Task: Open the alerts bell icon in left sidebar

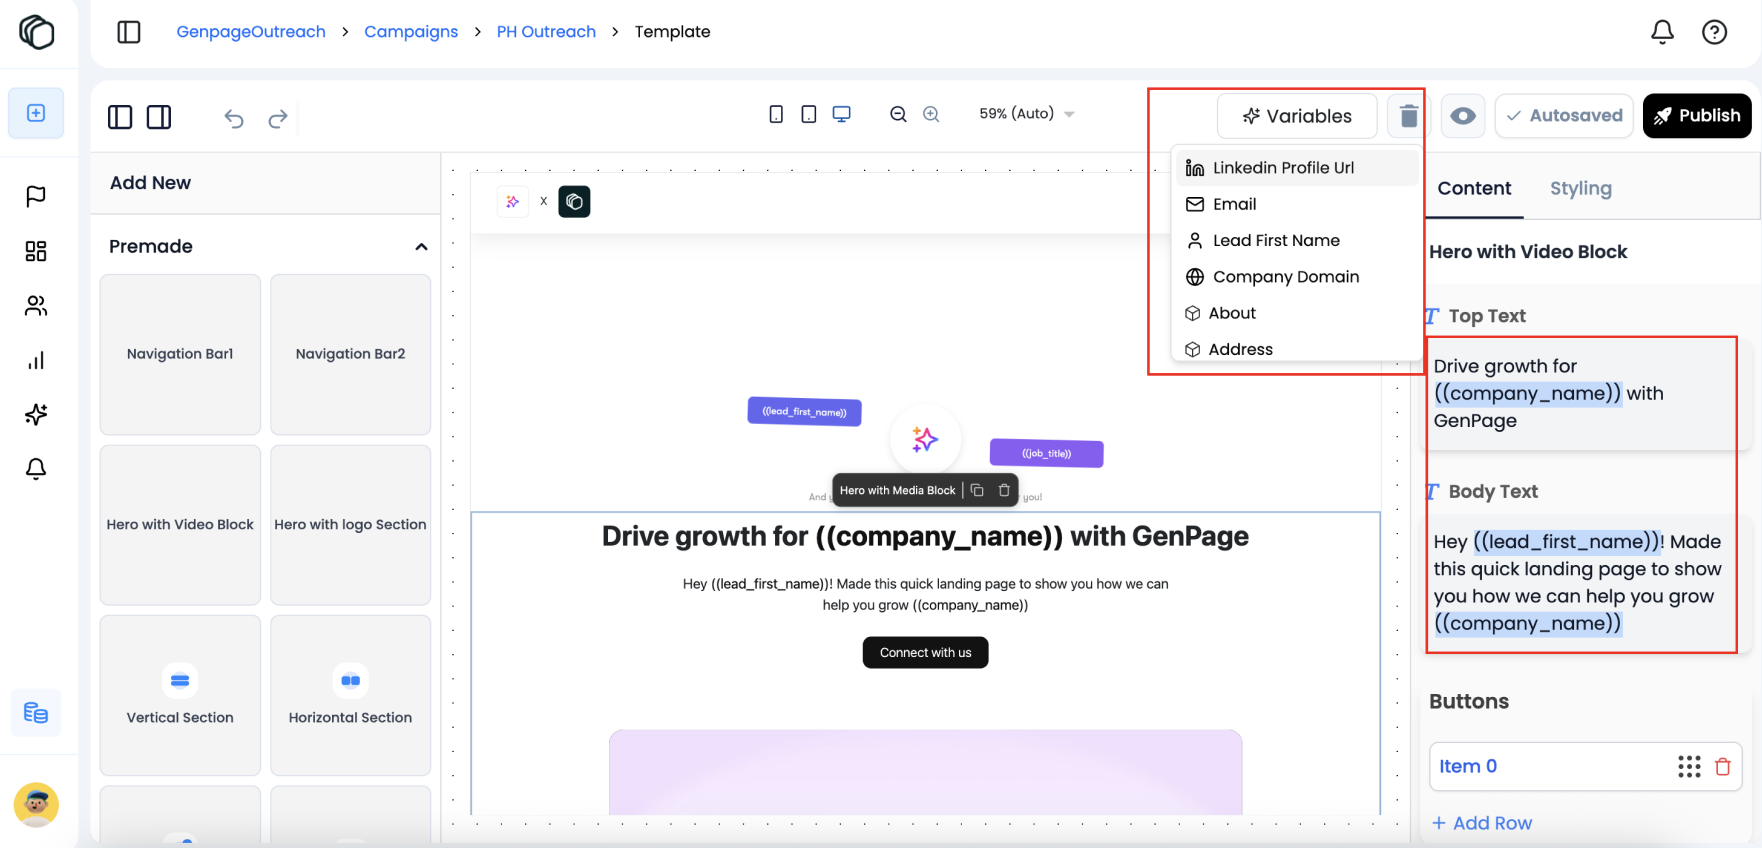Action: pyautogui.click(x=36, y=468)
